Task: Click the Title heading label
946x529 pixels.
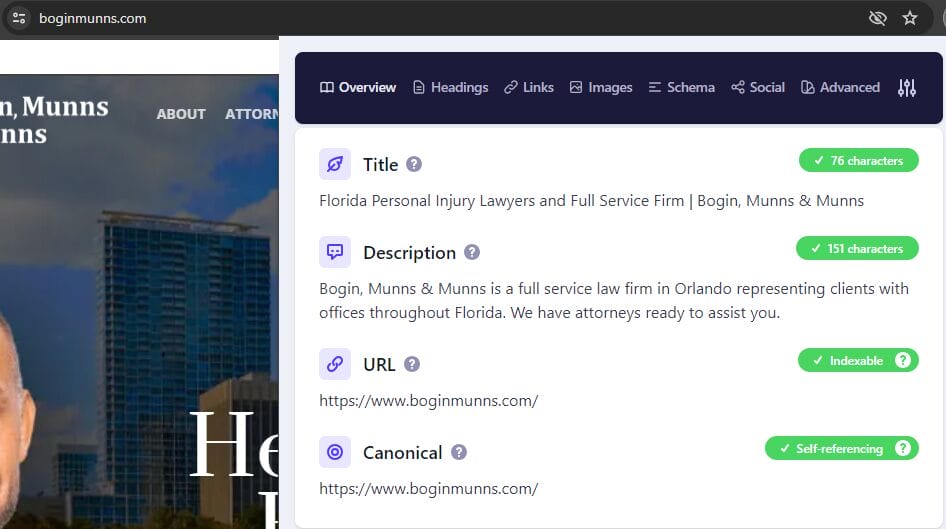Action: 381,164
